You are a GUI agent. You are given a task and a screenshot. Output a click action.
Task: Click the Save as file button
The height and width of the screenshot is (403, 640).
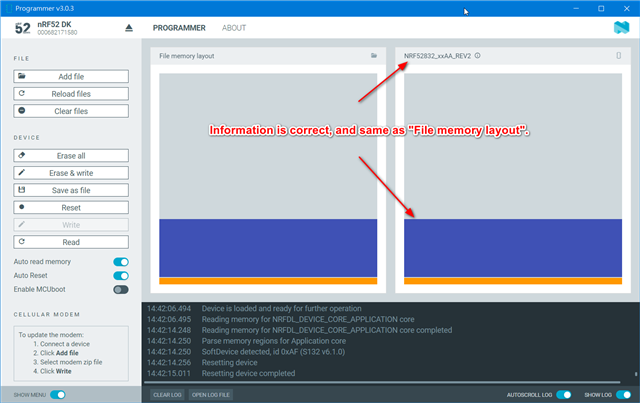point(71,190)
